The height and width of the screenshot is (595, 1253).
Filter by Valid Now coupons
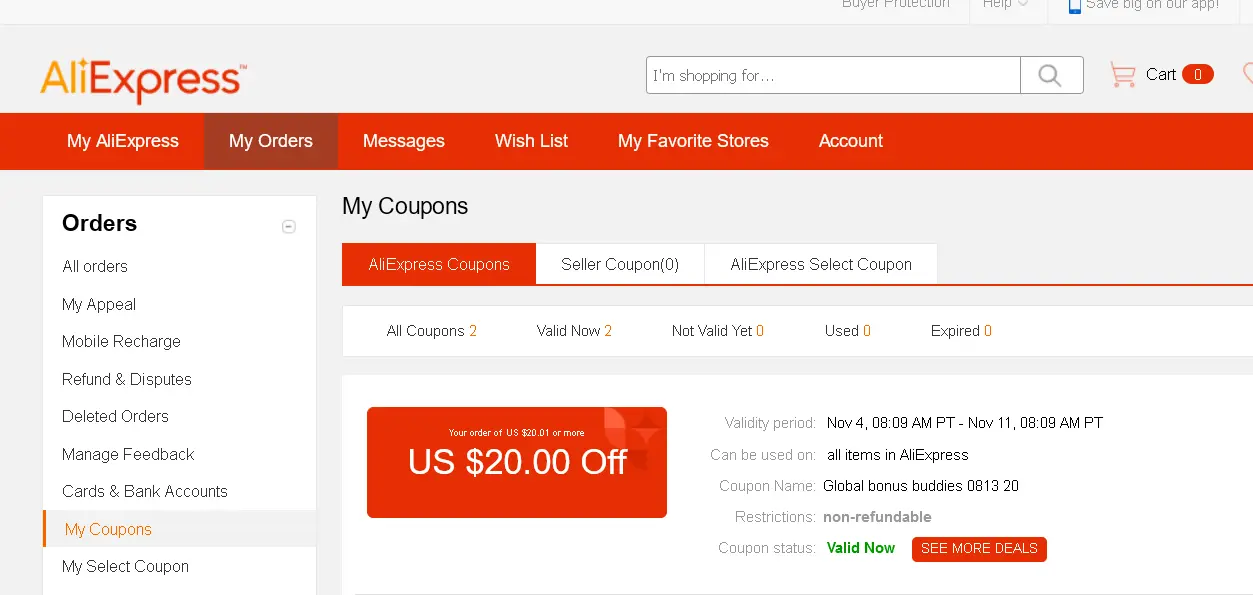[x=574, y=331]
